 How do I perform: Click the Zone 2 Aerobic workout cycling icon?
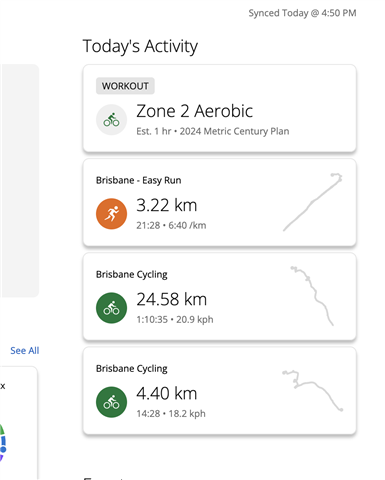coord(111,120)
